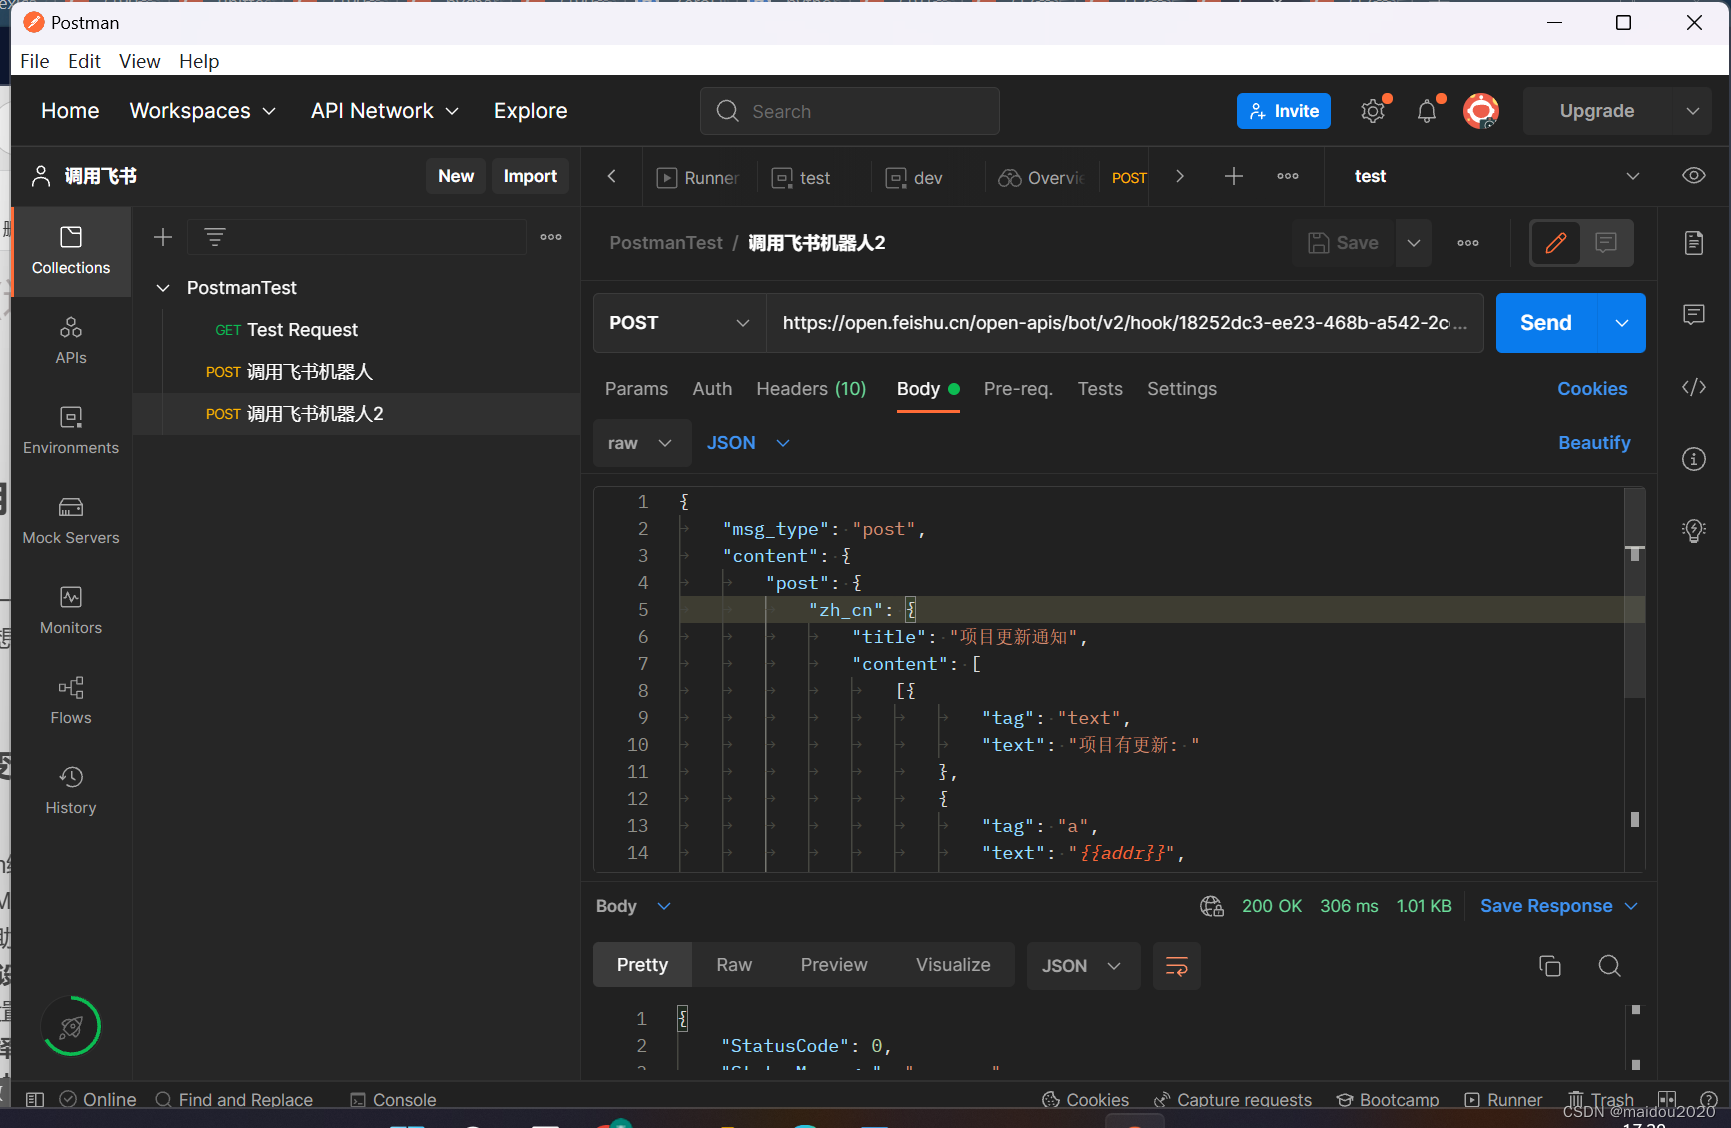Switch to the Params tab
1731x1128 pixels.
tap(636, 389)
